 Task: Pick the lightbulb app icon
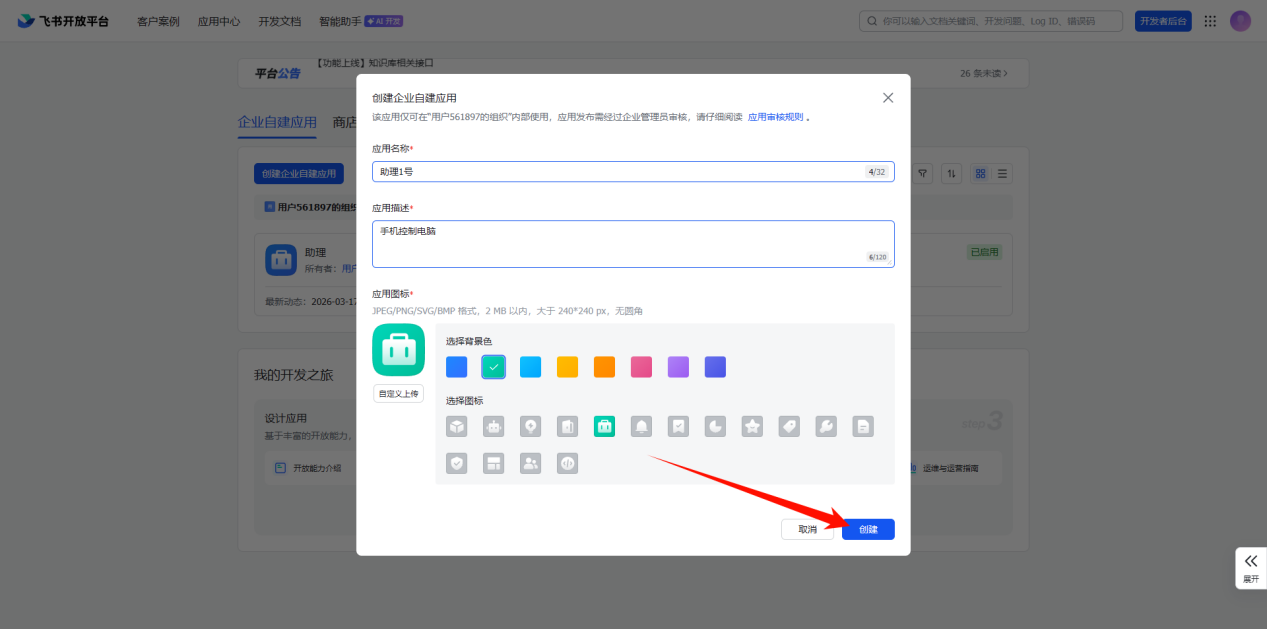530,427
